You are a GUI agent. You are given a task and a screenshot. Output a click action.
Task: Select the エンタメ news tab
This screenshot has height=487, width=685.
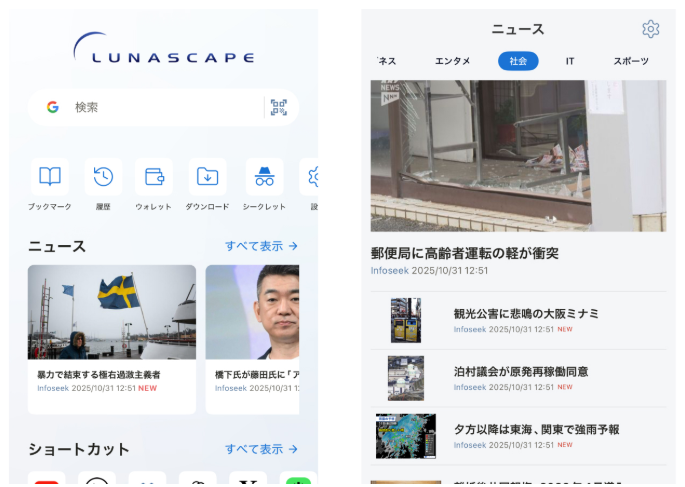pos(452,61)
